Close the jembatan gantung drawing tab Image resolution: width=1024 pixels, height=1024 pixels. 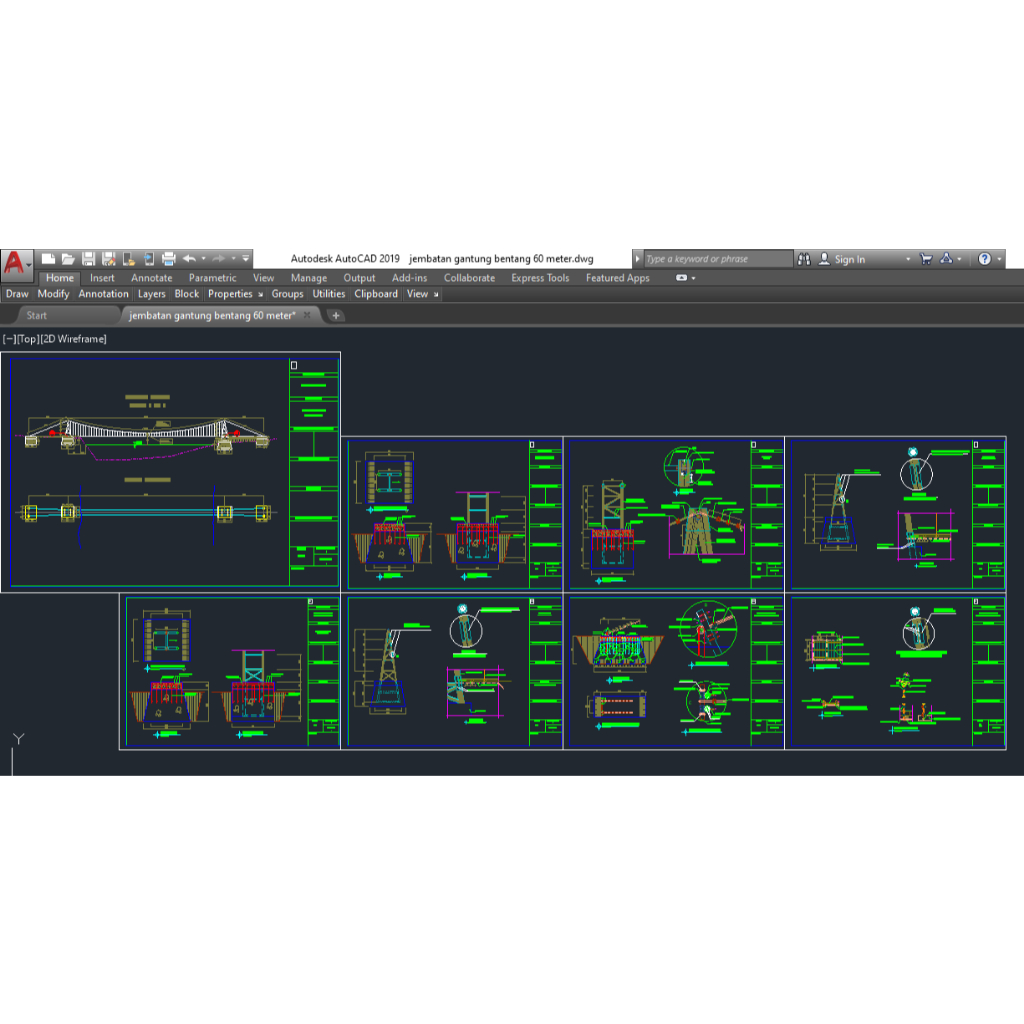click(307, 315)
